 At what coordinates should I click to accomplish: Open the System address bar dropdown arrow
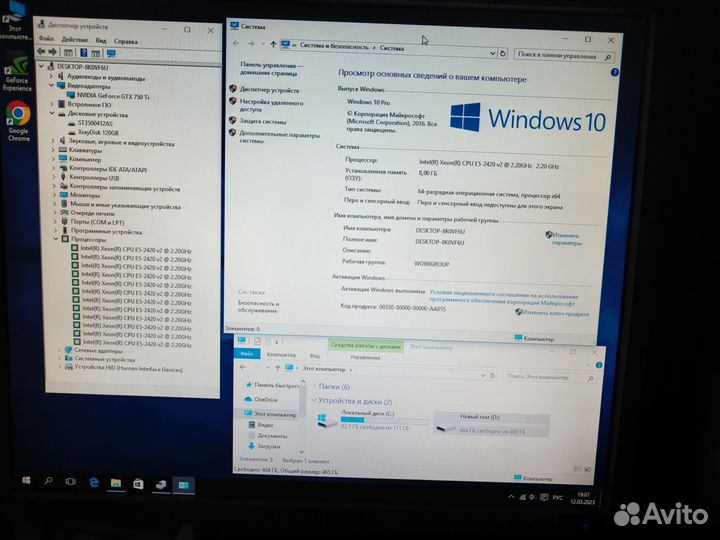(x=492, y=53)
